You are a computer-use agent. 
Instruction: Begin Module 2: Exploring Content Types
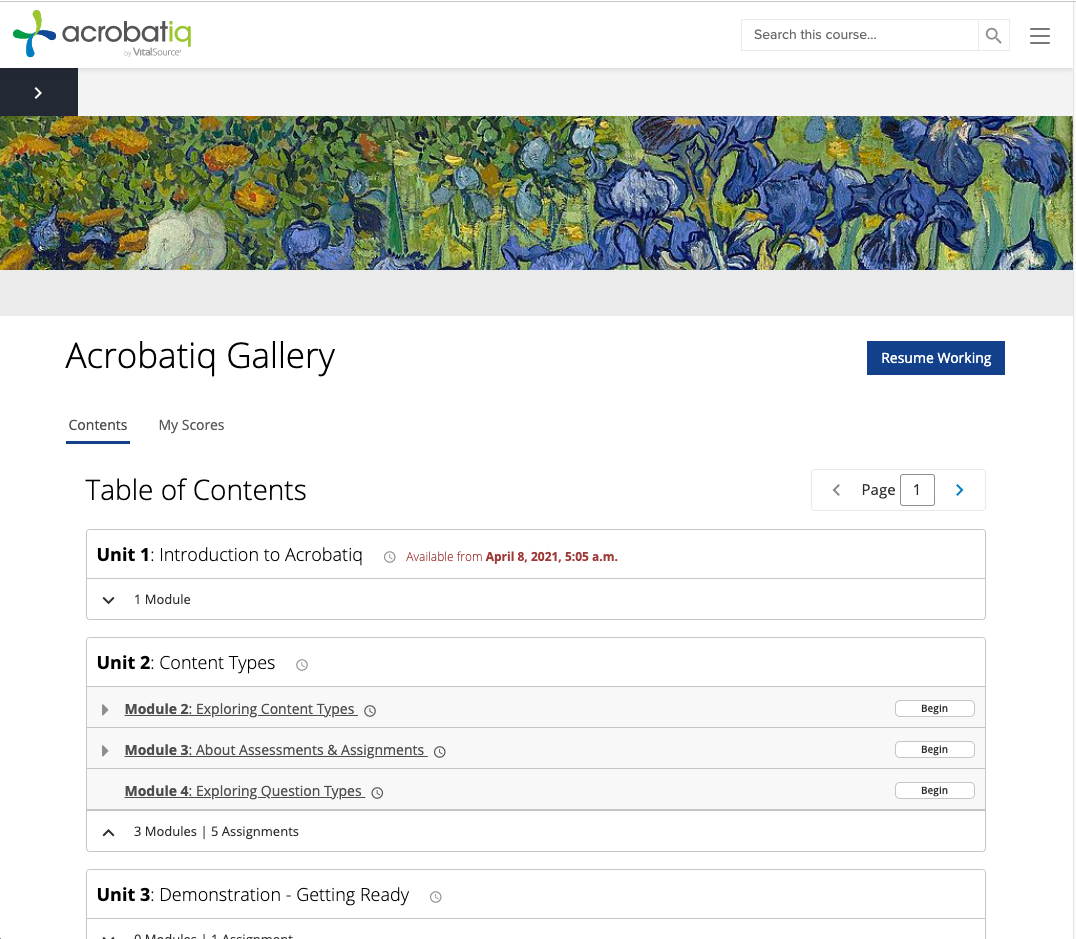tap(934, 708)
